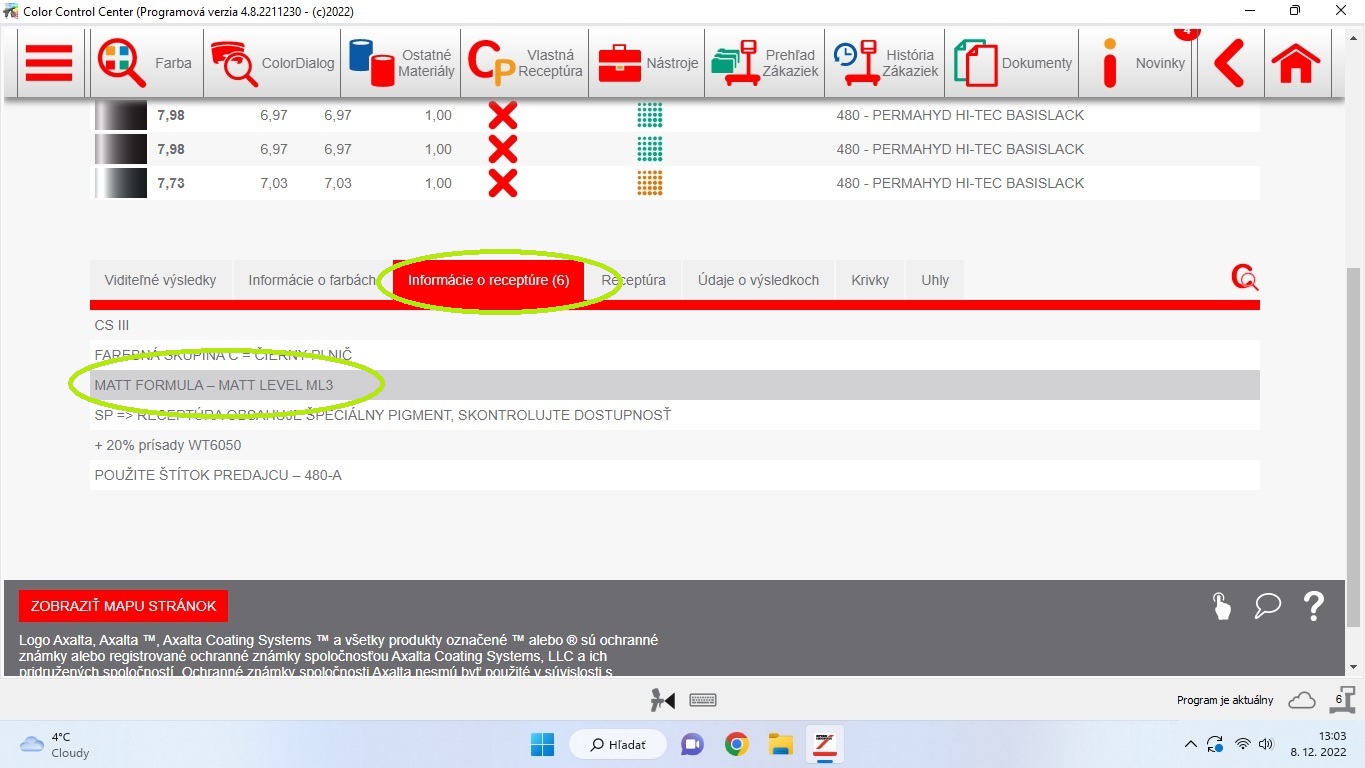Image resolution: width=1365 pixels, height=768 pixels.
Task: Click red X in first 7,98 row
Action: [502, 115]
